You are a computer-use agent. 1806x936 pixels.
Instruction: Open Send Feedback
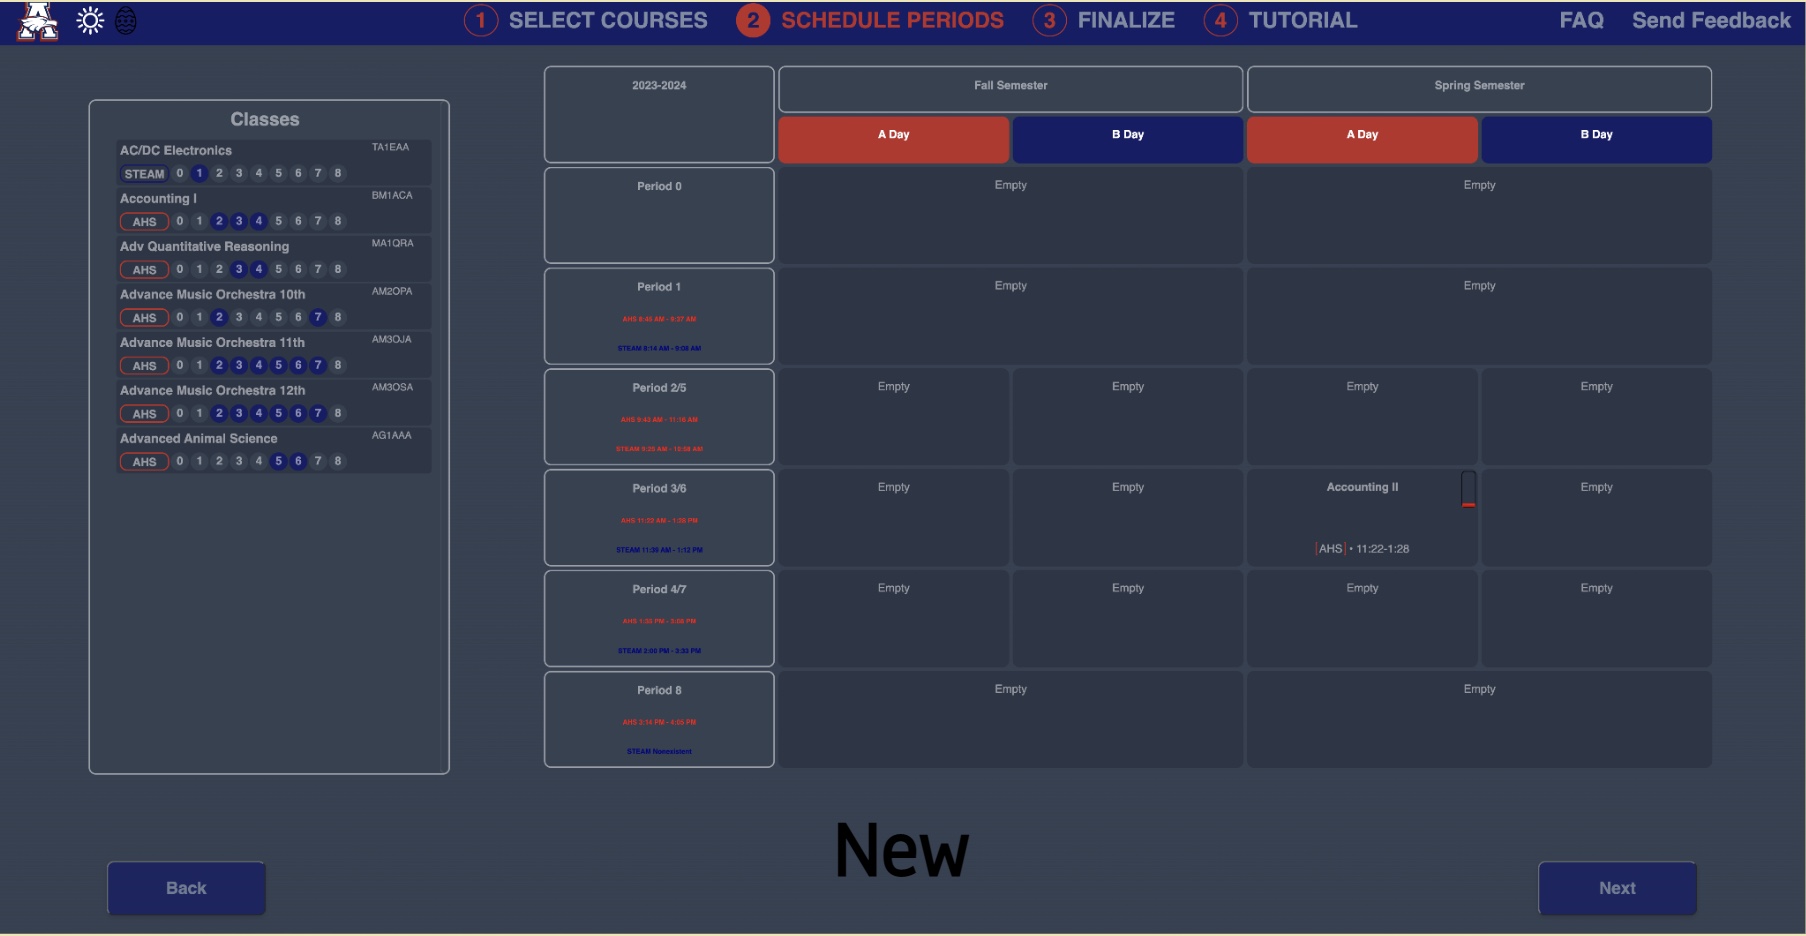(x=1711, y=21)
